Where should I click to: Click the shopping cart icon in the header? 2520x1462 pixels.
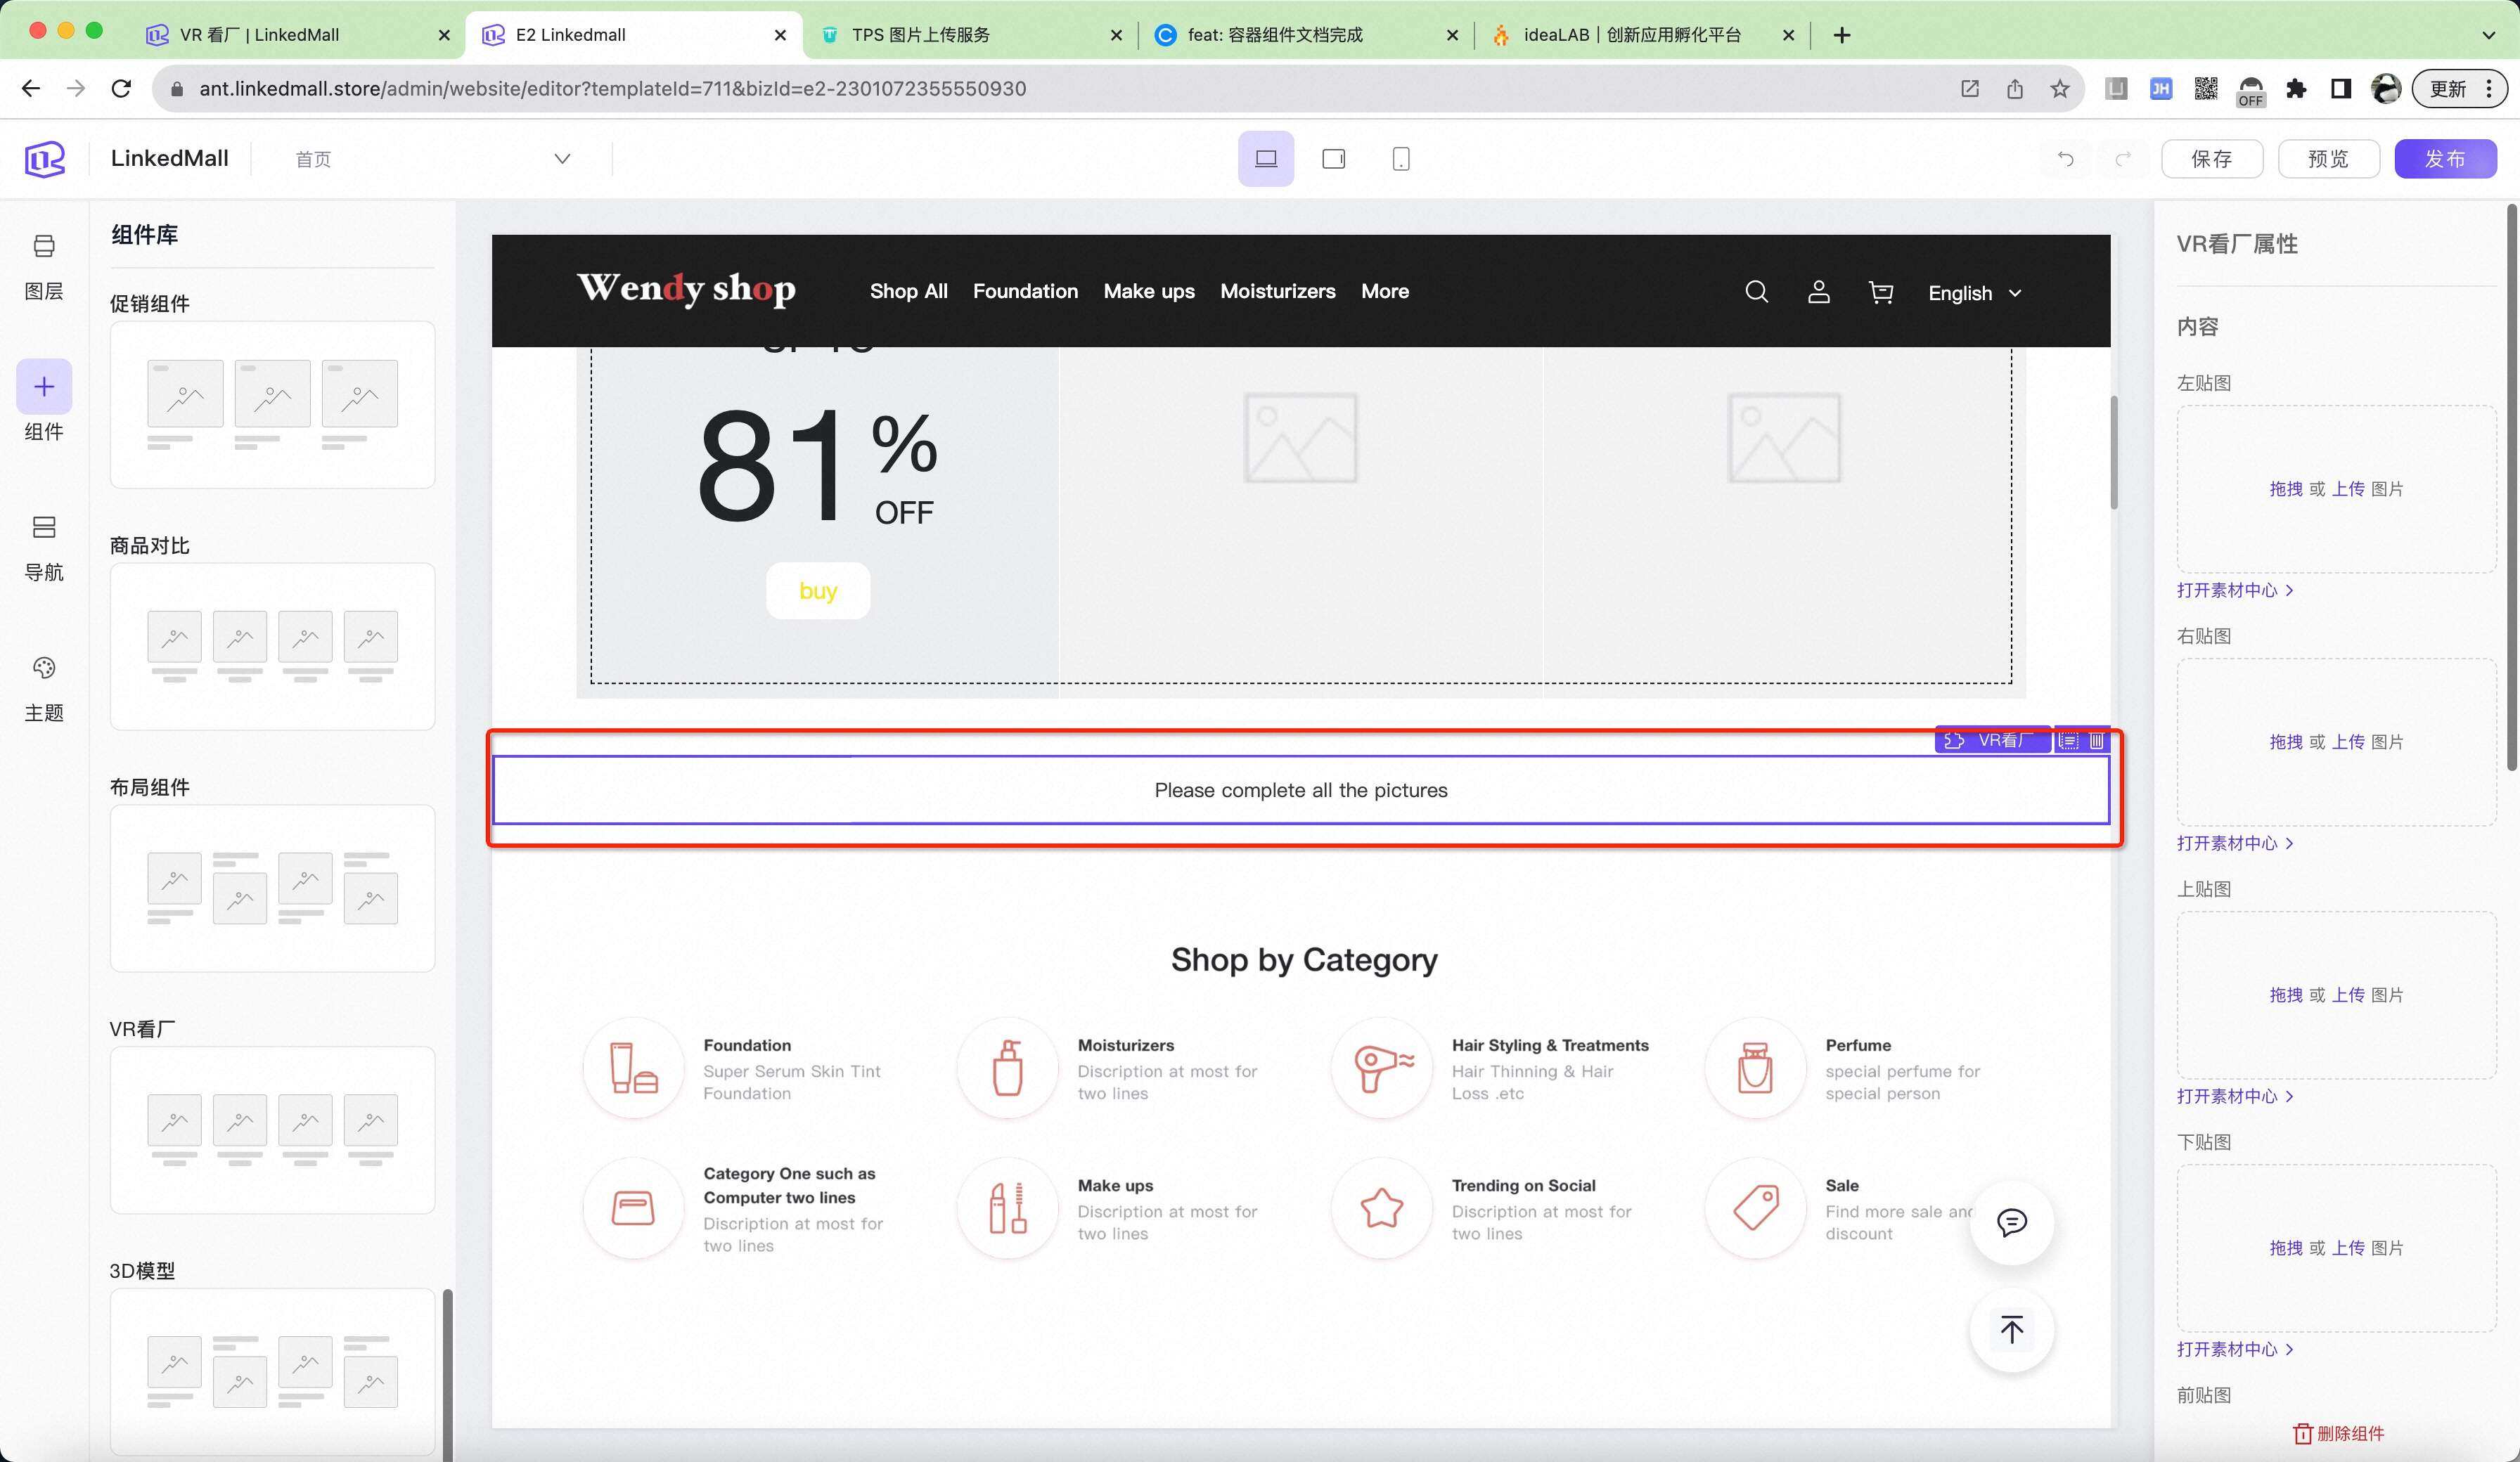1880,292
